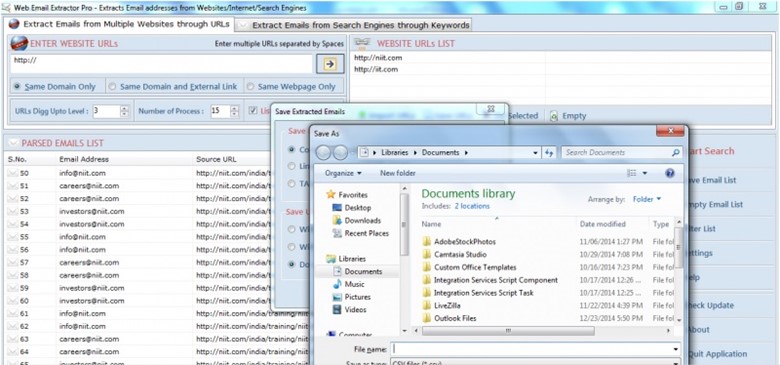Pick the Same Webpage Only option
The image size is (780, 365).
[x=292, y=87]
